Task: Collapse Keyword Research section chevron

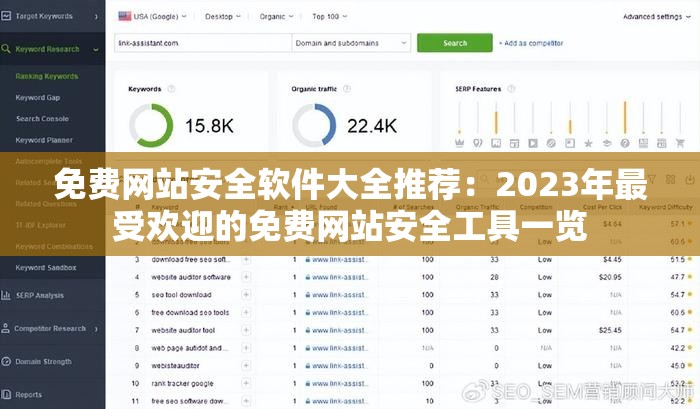Action: coord(96,49)
